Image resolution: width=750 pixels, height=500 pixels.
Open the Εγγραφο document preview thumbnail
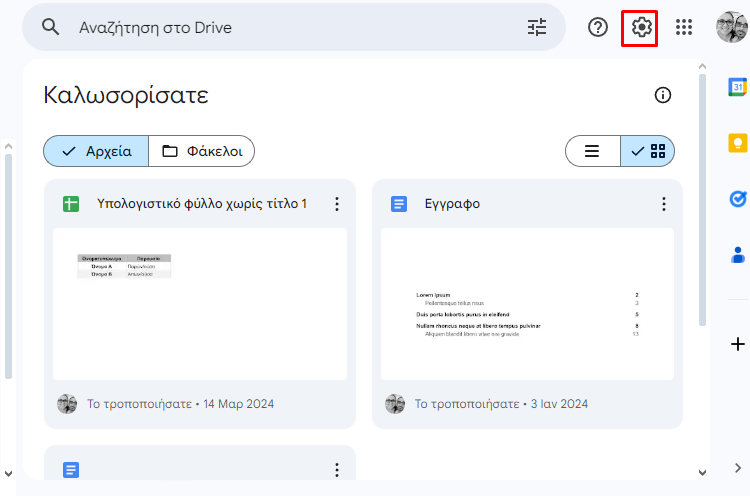[x=527, y=304]
